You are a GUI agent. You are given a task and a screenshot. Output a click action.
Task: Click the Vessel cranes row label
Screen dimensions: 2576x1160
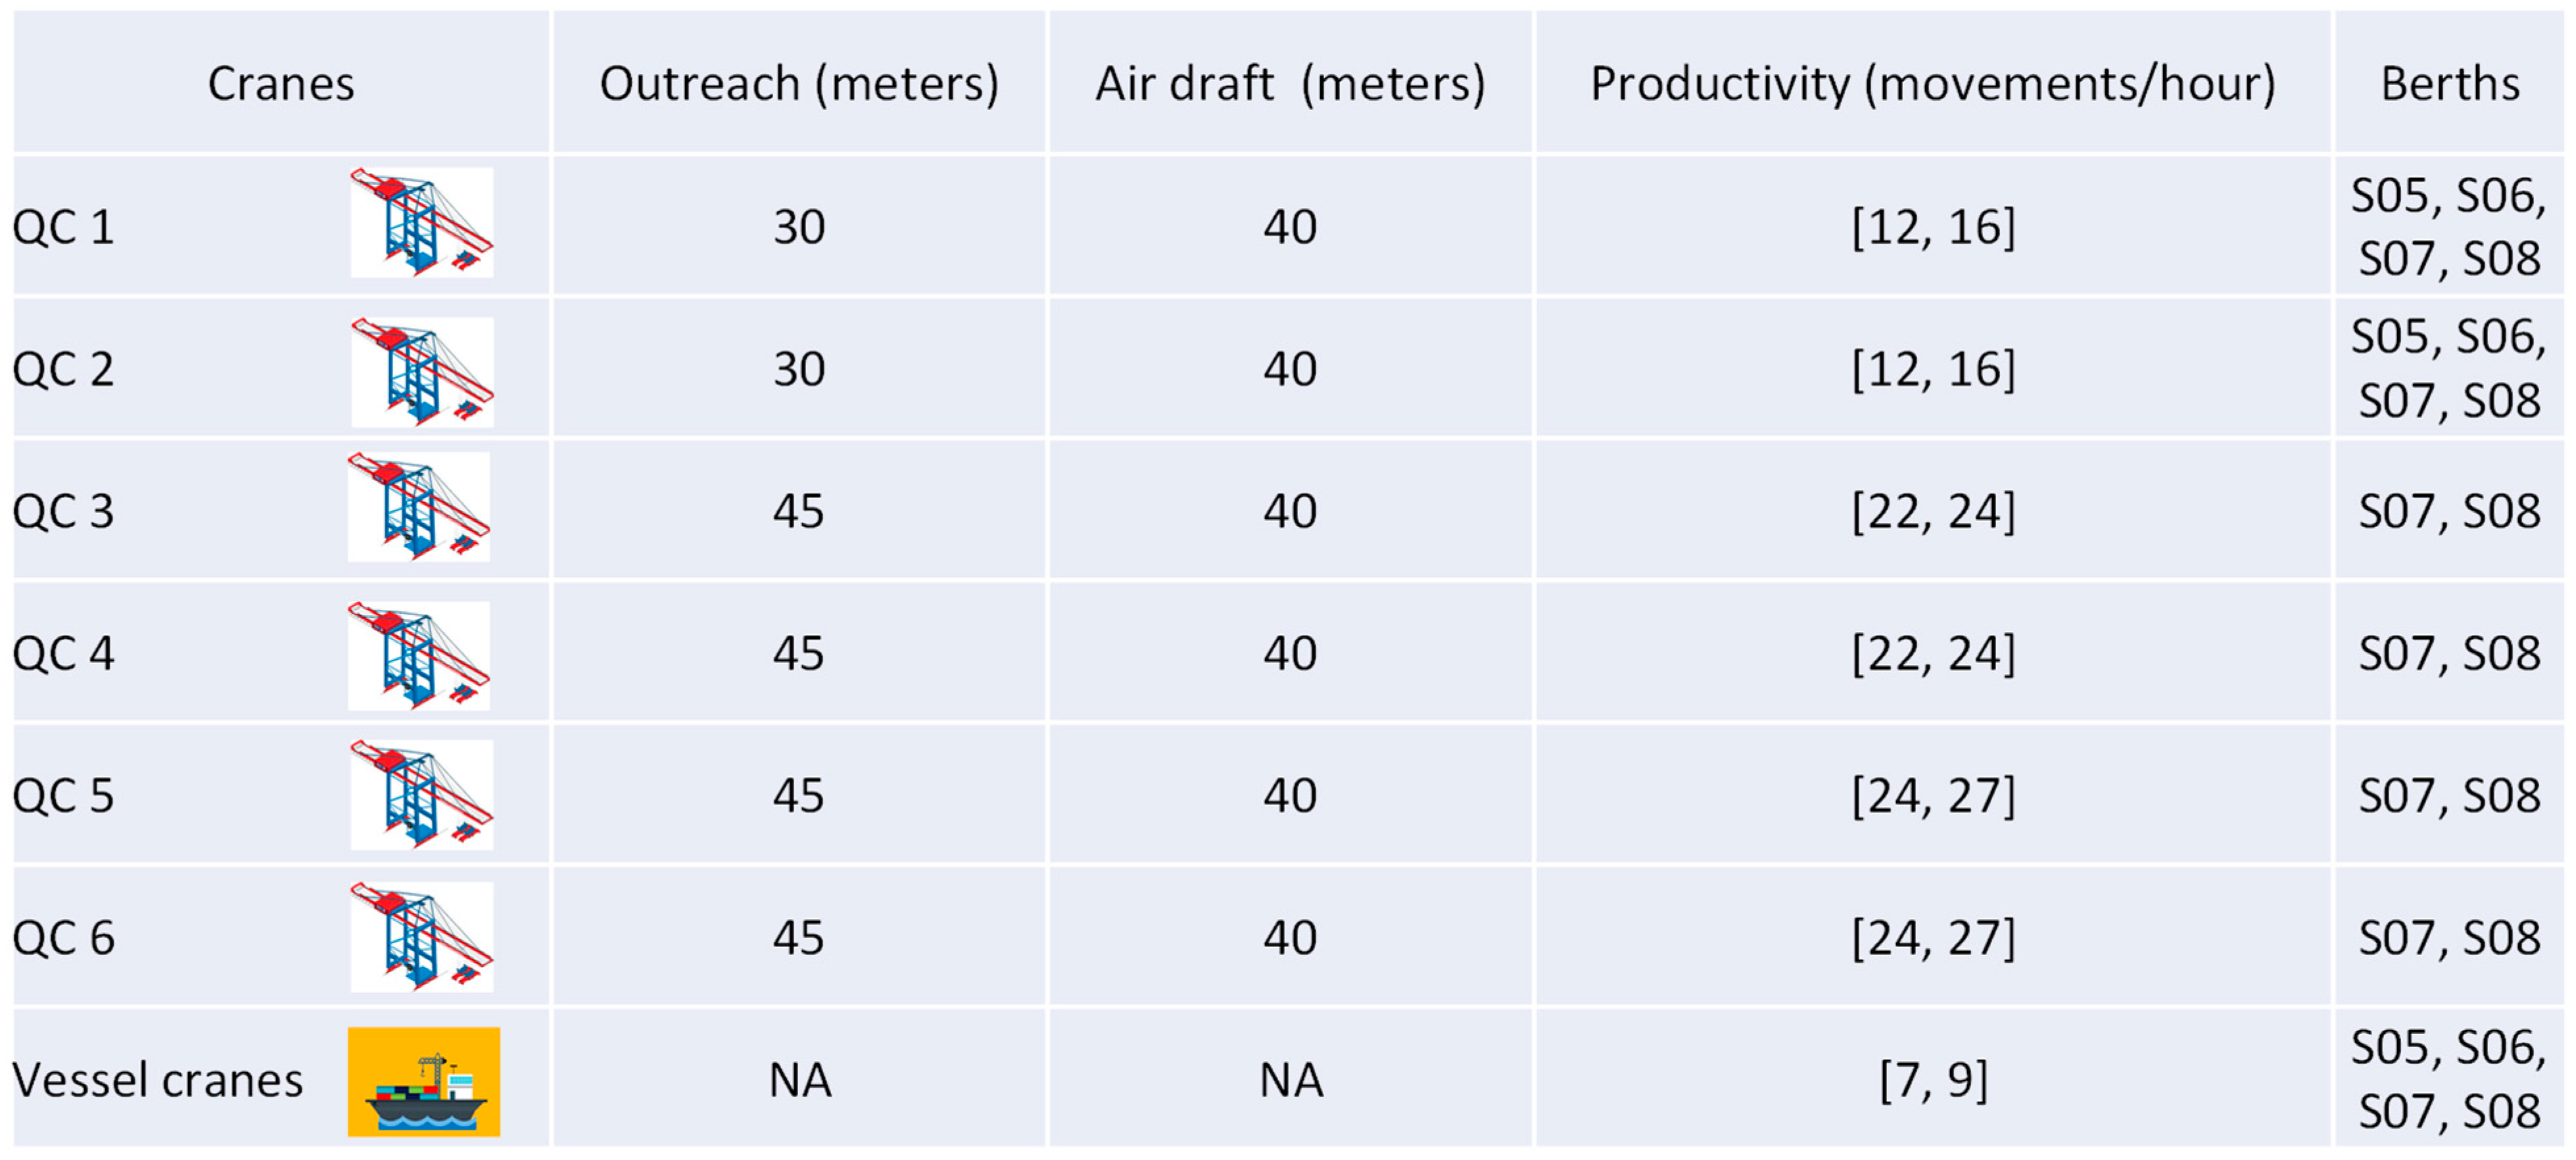coord(157,1080)
